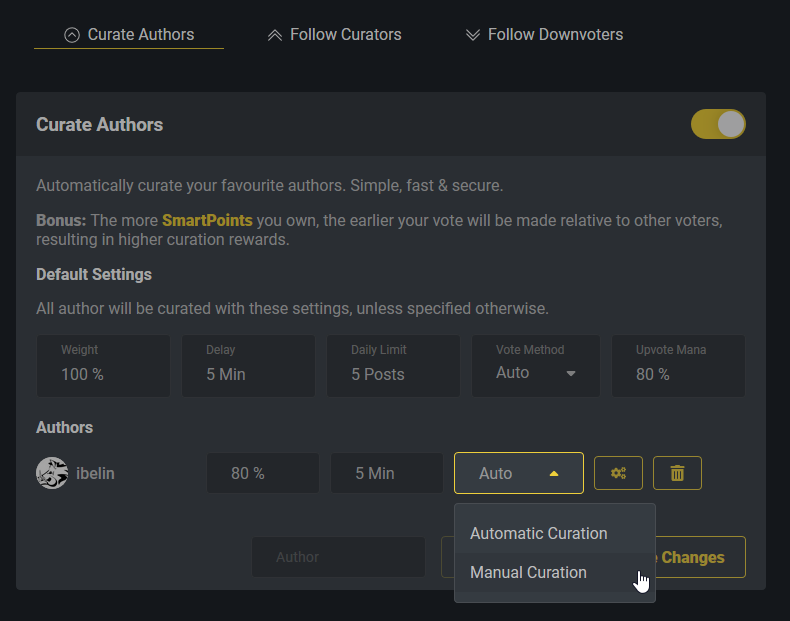Switch to the Follow Curators tab
The image size is (790, 621).
345,35
